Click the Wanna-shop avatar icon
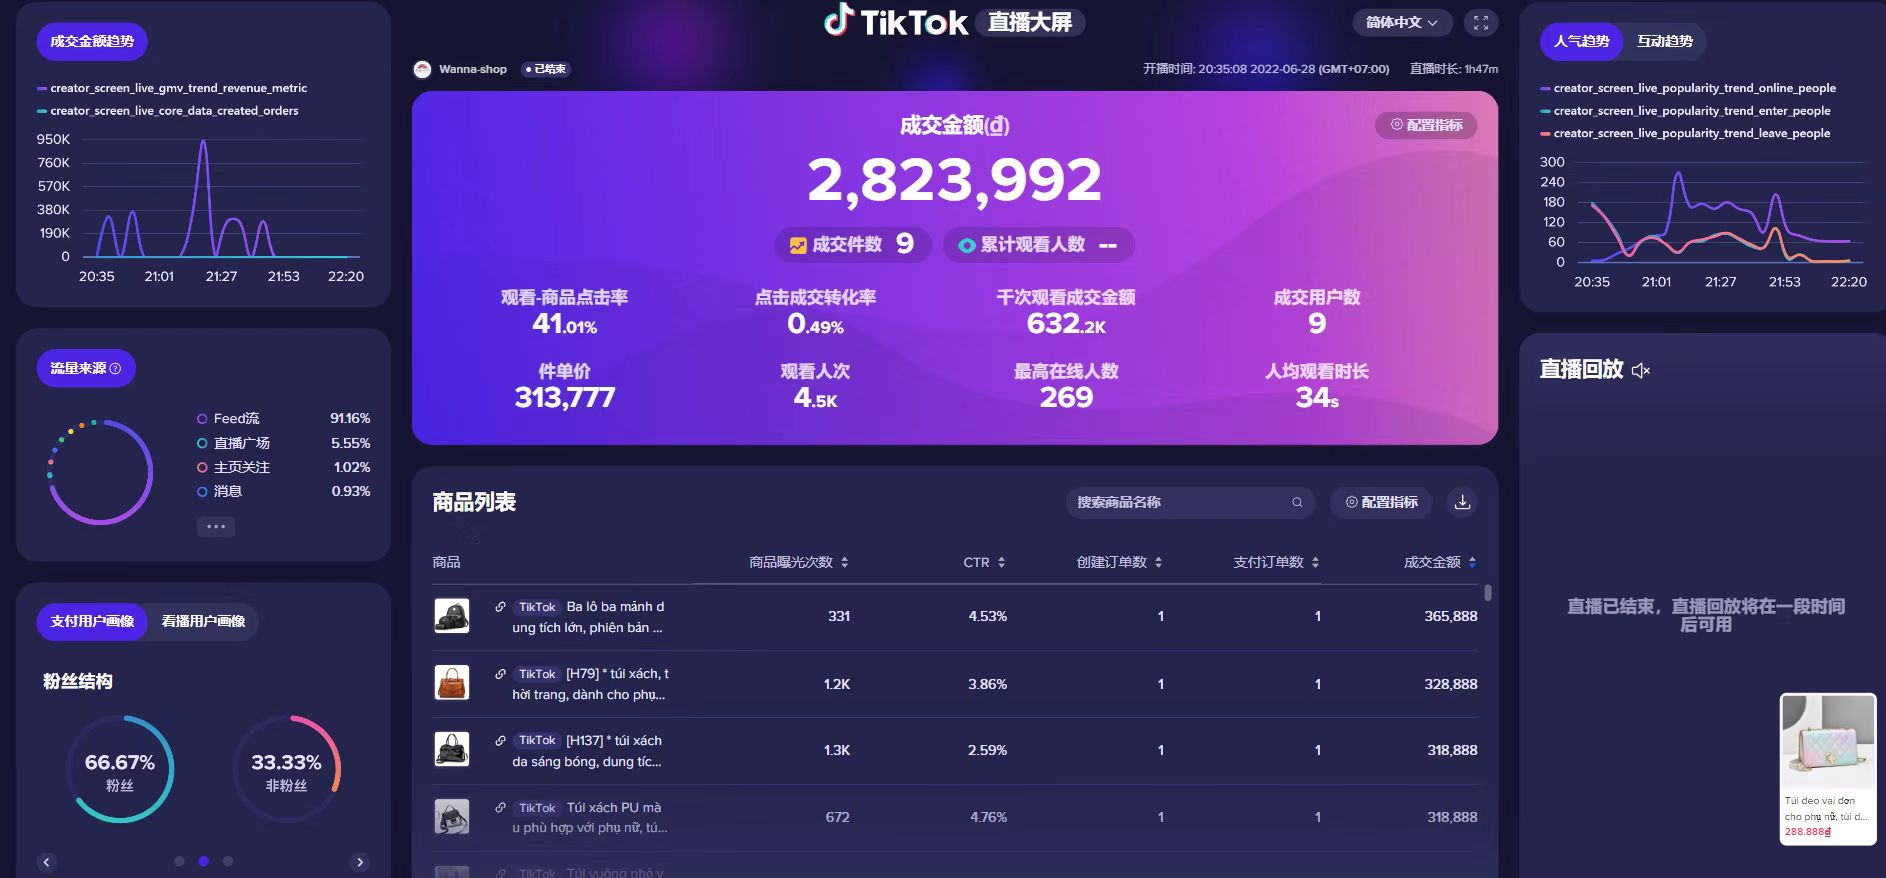Image resolution: width=1886 pixels, height=878 pixels. (x=423, y=69)
